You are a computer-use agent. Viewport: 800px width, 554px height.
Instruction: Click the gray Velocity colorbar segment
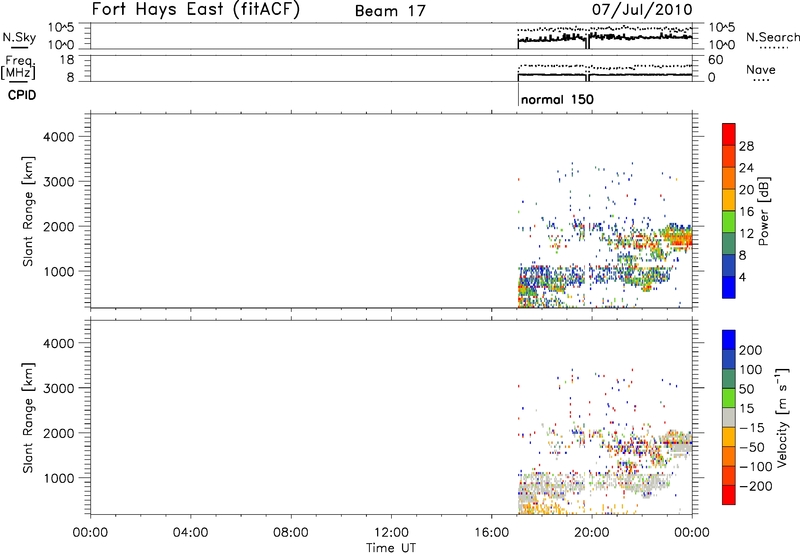point(729,417)
